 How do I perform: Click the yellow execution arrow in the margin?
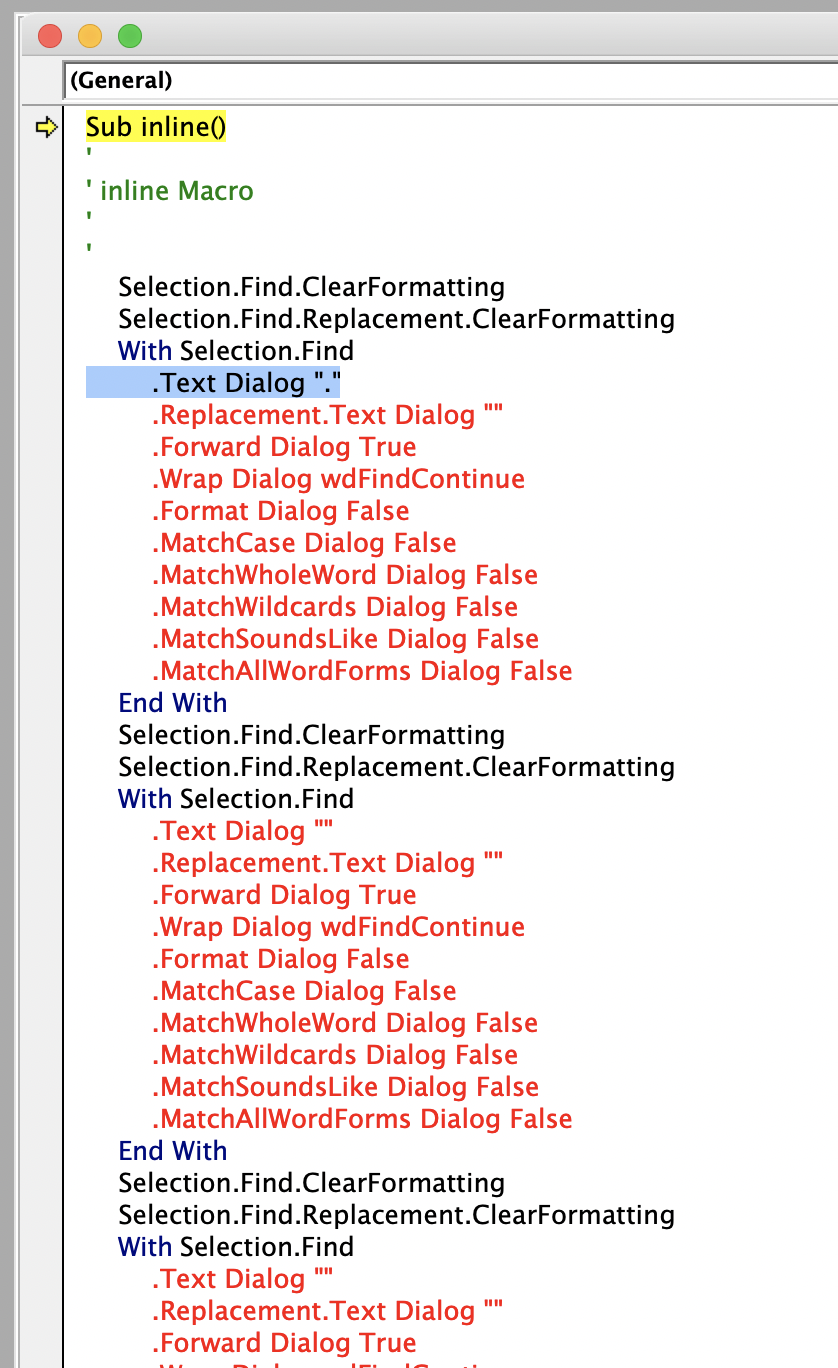click(43, 128)
